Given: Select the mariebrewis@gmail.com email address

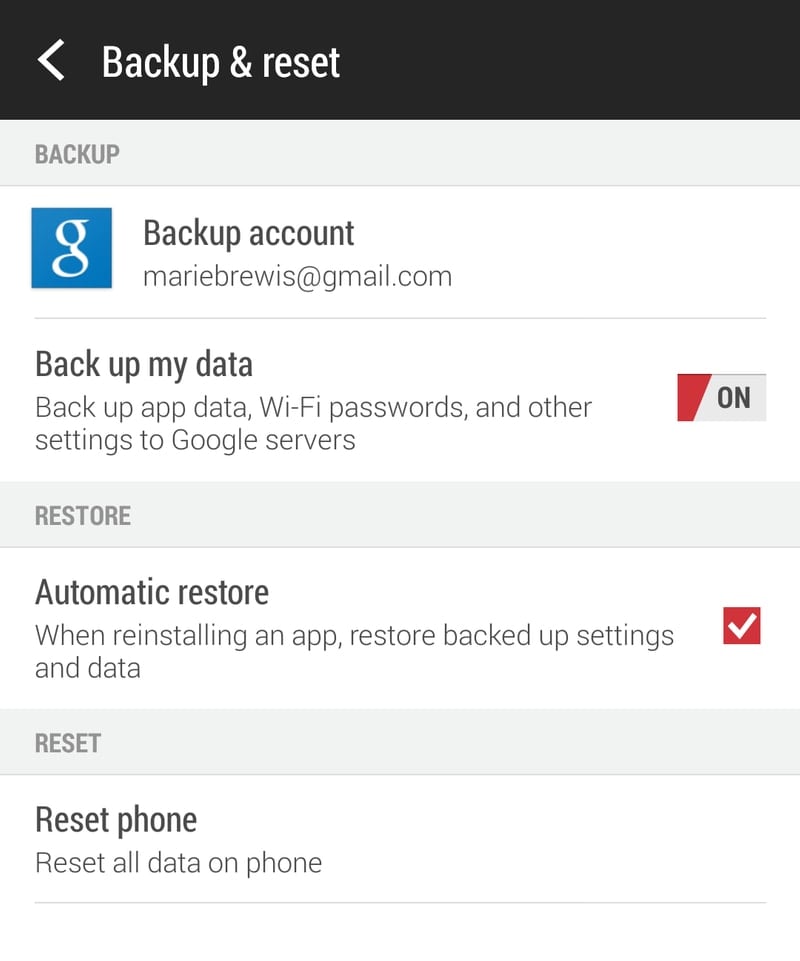Looking at the screenshot, I should point(297,276).
